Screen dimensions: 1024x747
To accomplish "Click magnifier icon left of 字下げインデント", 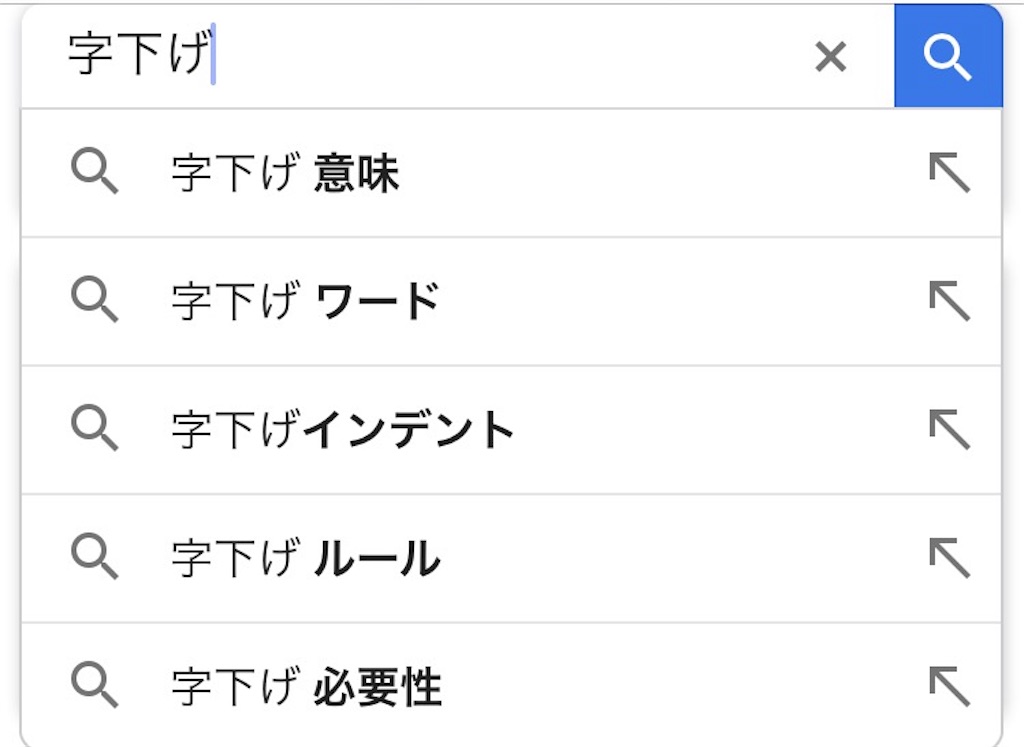I will [95, 428].
